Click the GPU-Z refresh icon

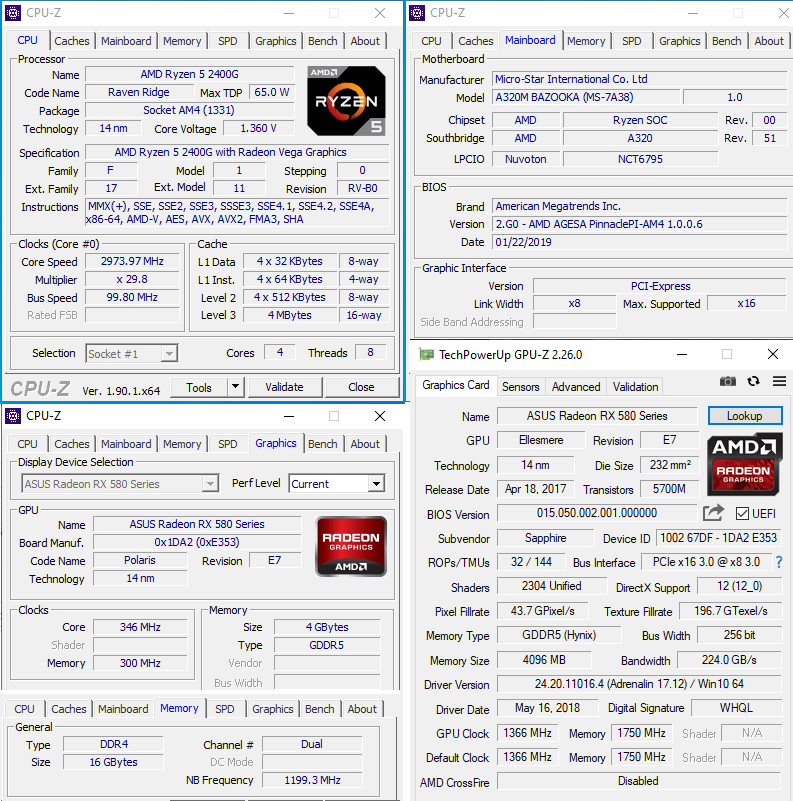click(753, 381)
